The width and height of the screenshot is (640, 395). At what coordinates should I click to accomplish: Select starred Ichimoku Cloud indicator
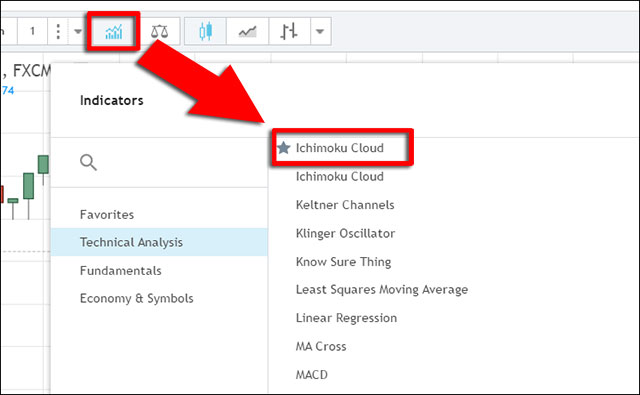tap(340, 148)
